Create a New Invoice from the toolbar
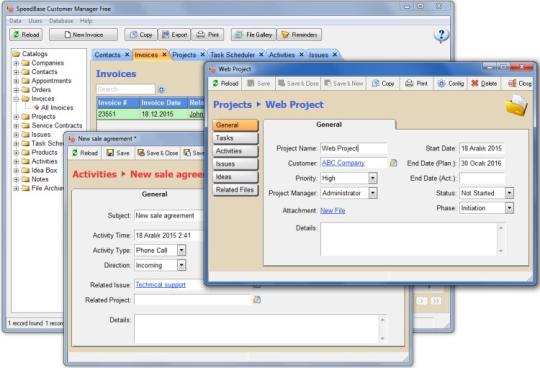The image size is (540, 368). [83, 35]
